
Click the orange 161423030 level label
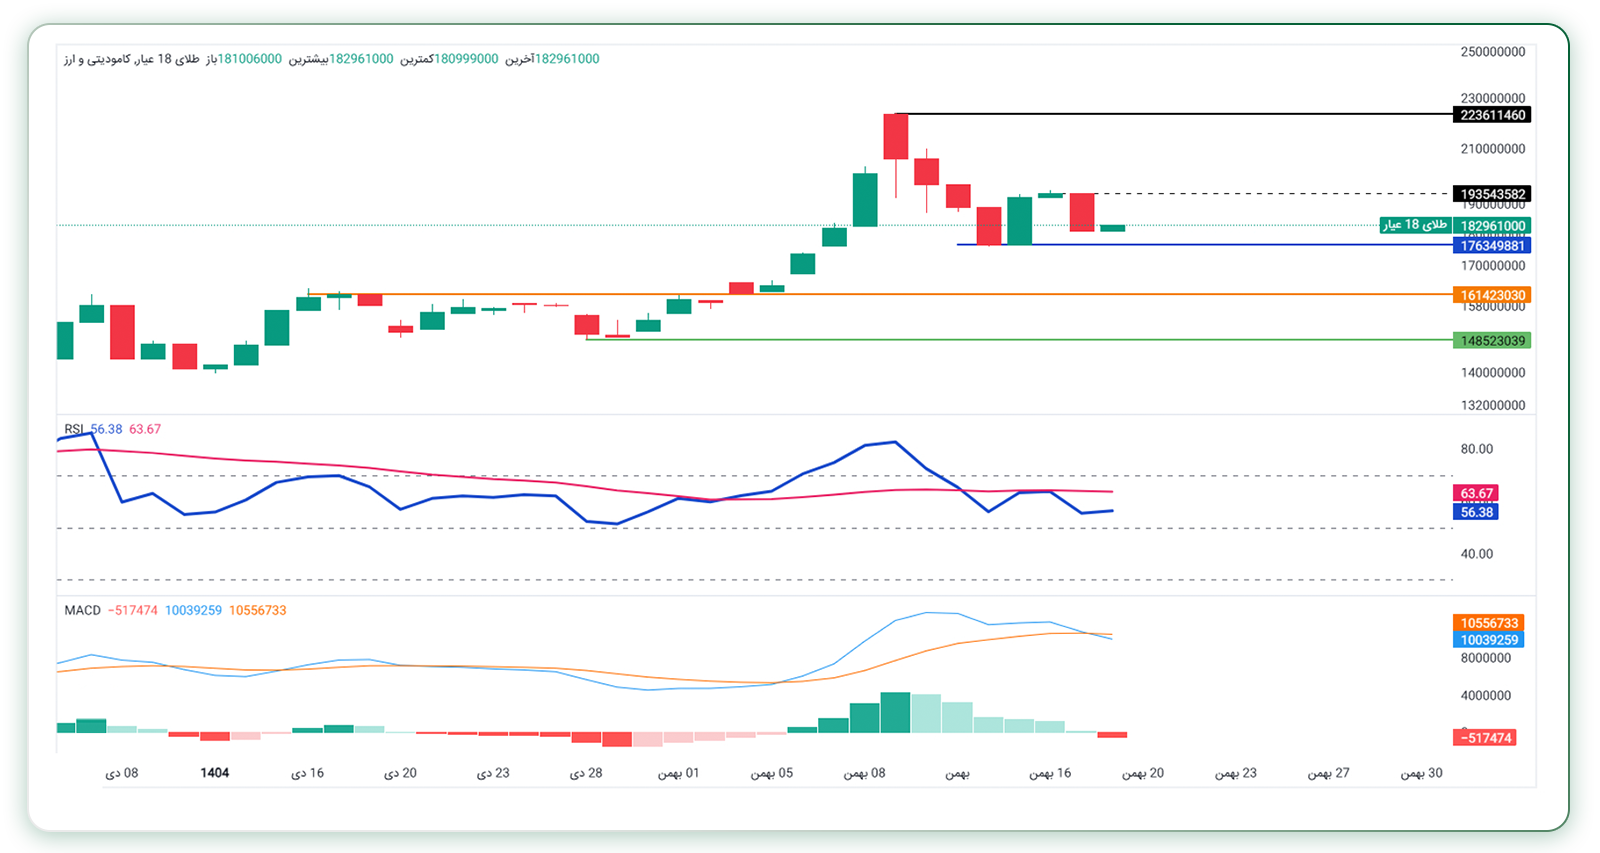(1491, 295)
